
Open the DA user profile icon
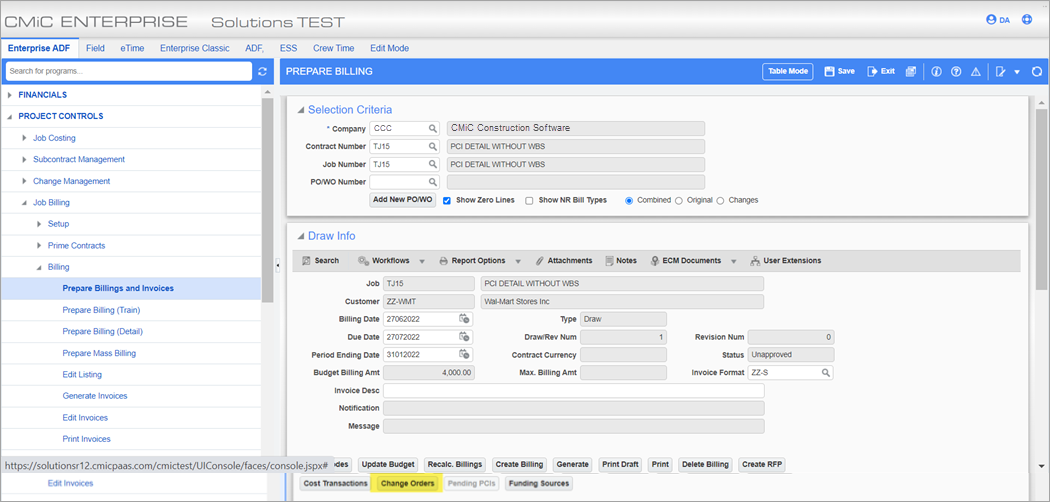click(991, 20)
